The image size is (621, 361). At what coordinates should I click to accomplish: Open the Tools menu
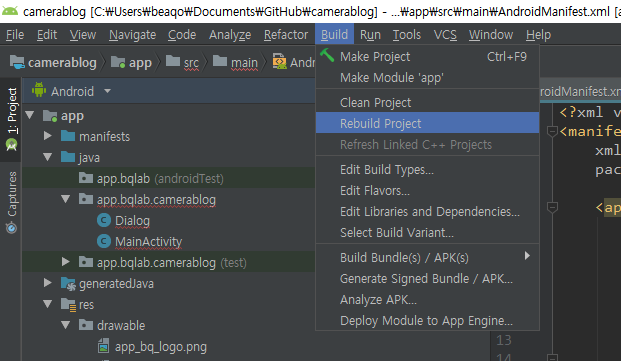click(406, 35)
